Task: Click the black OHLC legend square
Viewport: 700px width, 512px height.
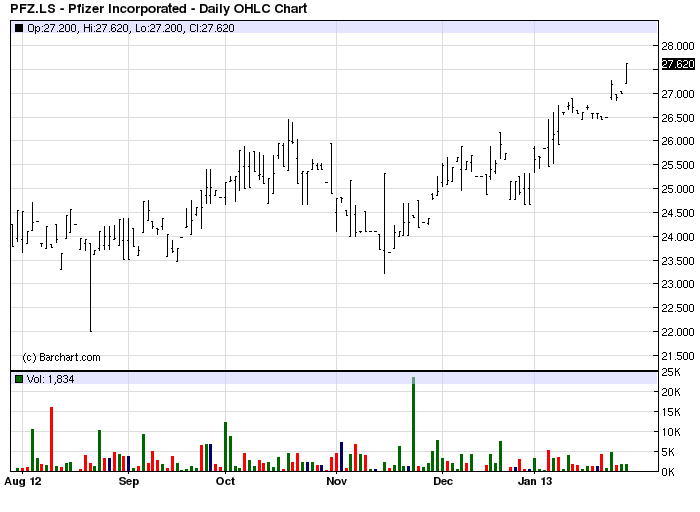Action: [x=19, y=28]
